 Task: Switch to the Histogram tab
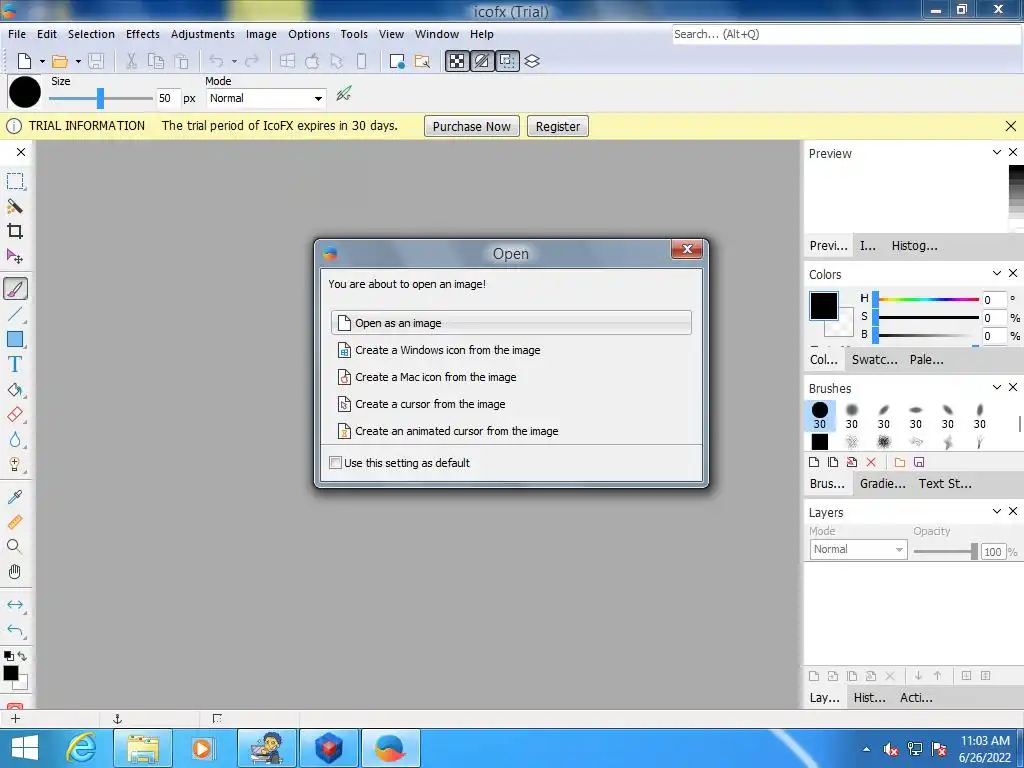[x=914, y=246]
